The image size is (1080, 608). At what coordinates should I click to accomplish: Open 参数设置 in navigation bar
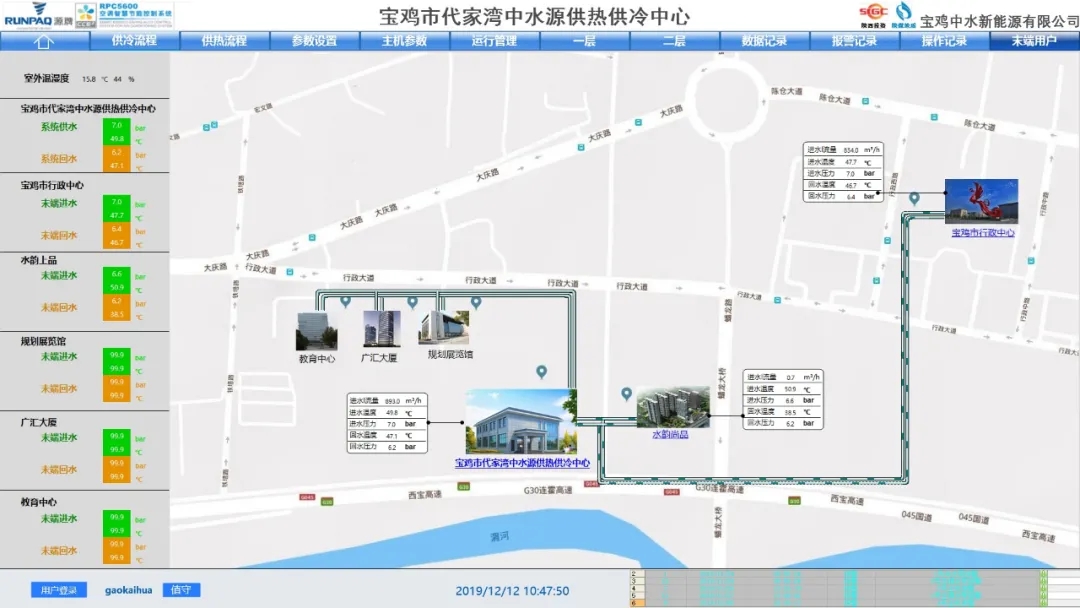pyautogui.click(x=314, y=41)
